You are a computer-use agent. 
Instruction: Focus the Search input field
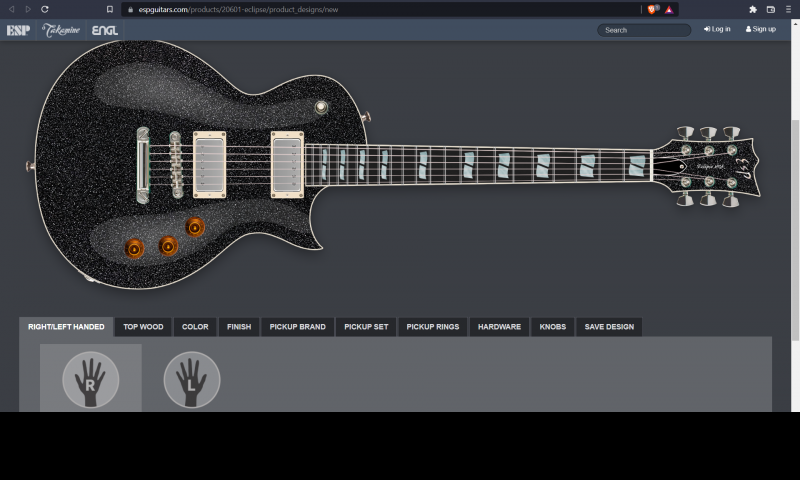point(645,30)
